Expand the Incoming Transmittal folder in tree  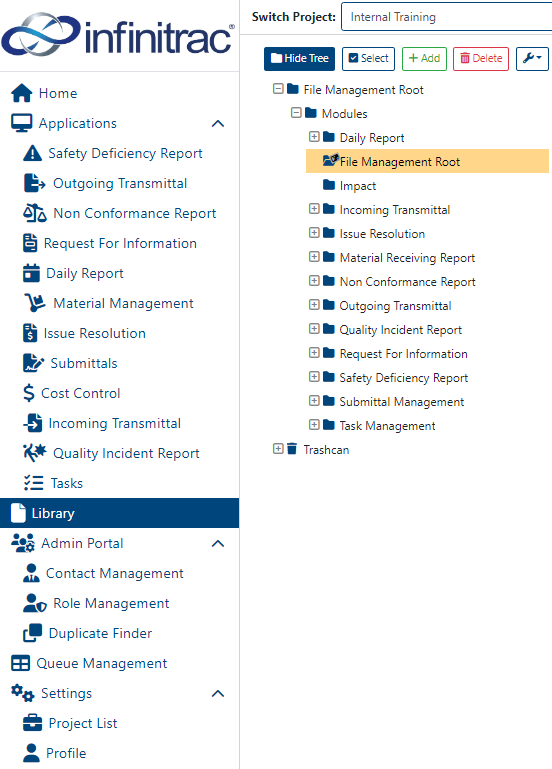[x=314, y=208]
